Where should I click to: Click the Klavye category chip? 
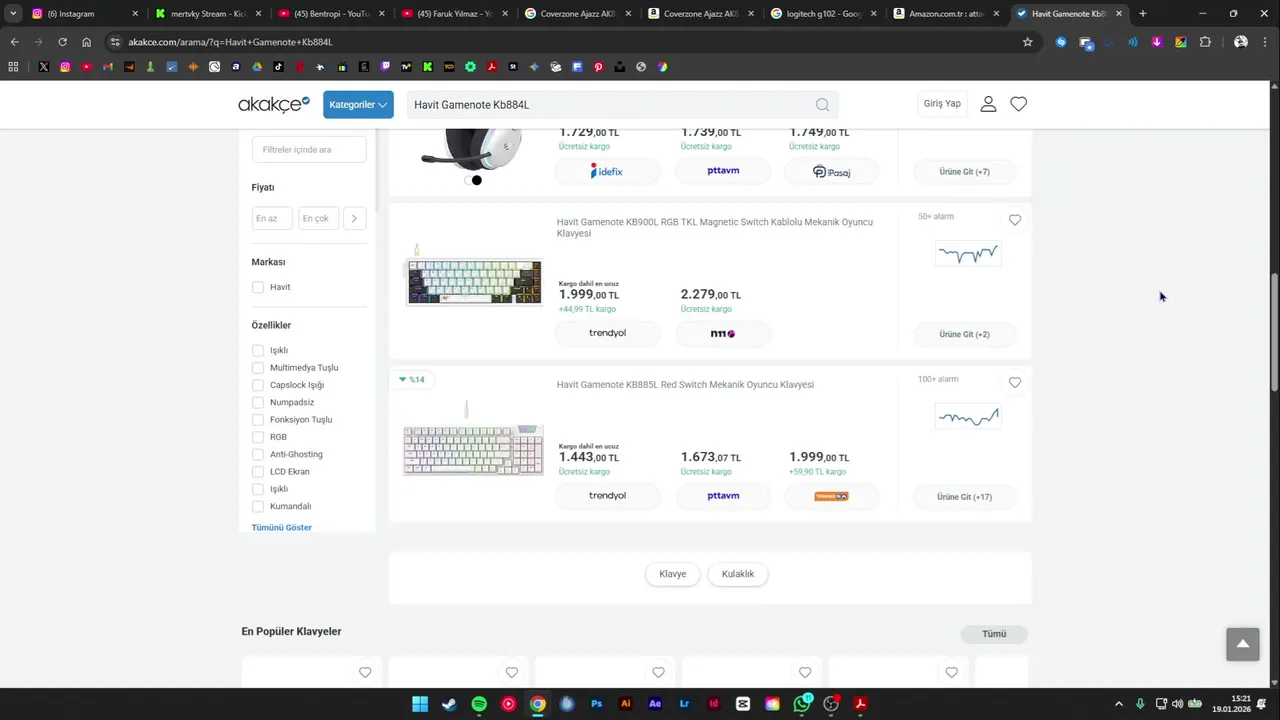click(673, 574)
